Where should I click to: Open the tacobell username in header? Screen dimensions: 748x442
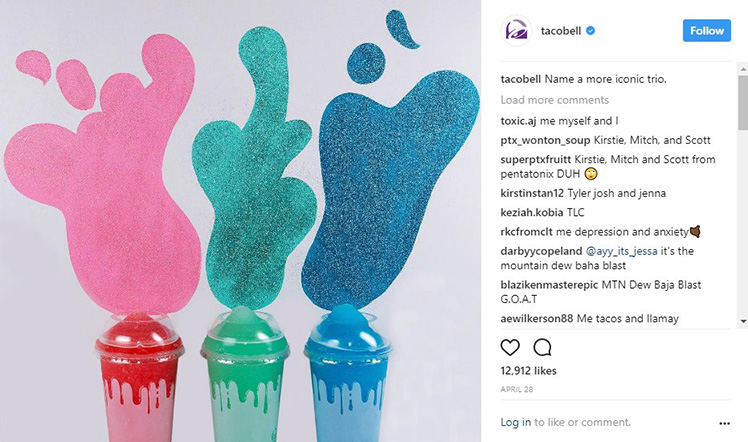coord(561,31)
